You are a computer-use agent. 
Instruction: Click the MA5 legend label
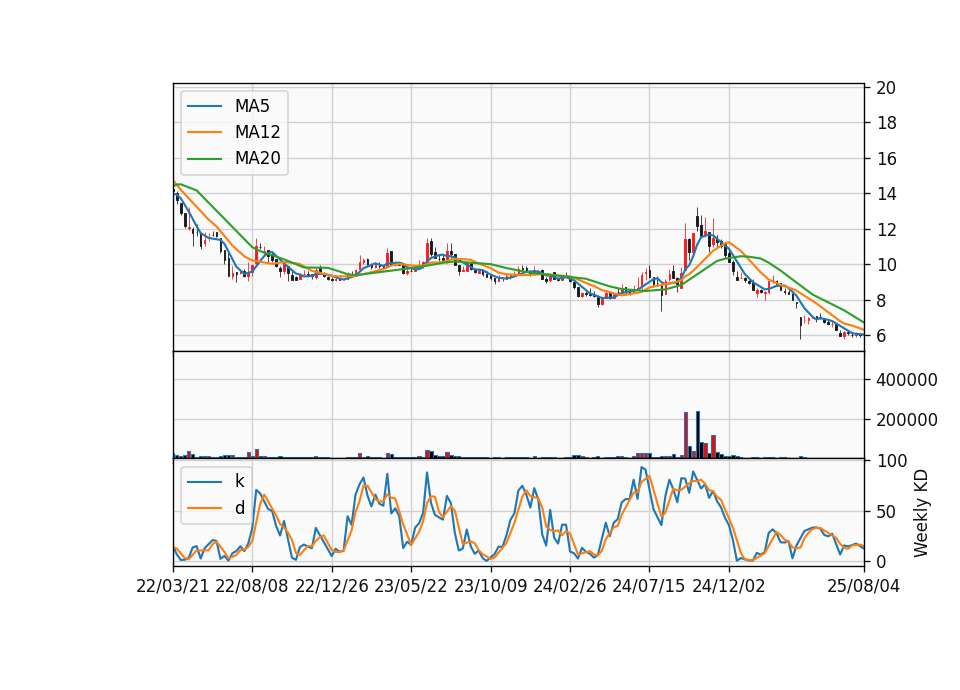(252, 106)
